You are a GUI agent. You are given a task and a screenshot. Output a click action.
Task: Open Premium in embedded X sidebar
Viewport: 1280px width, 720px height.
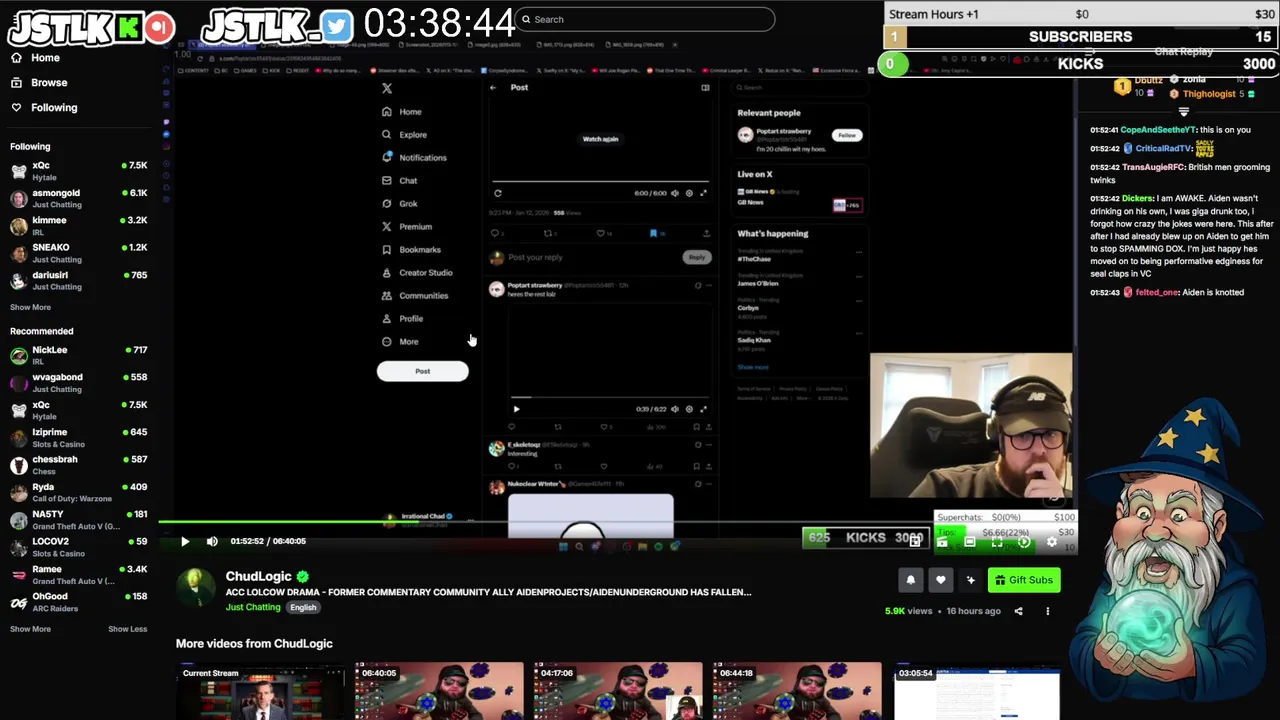click(407, 227)
